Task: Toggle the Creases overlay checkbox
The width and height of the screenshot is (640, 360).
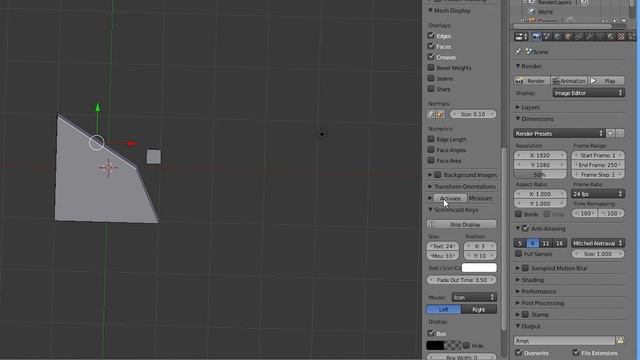Action: (431, 57)
